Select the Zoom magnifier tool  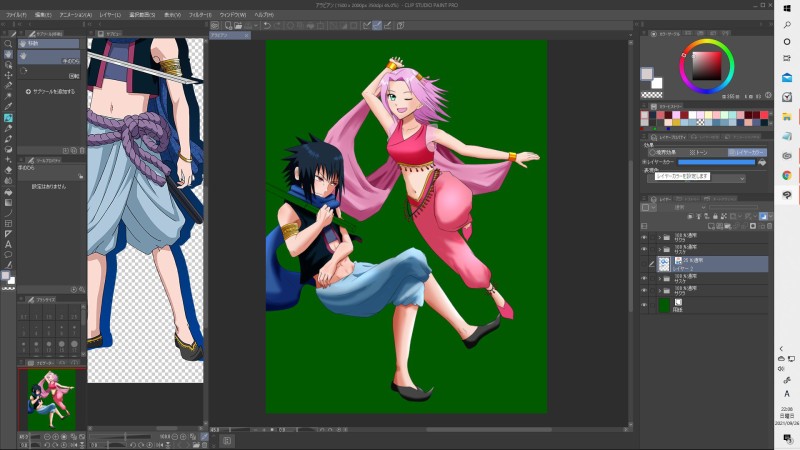(8, 44)
